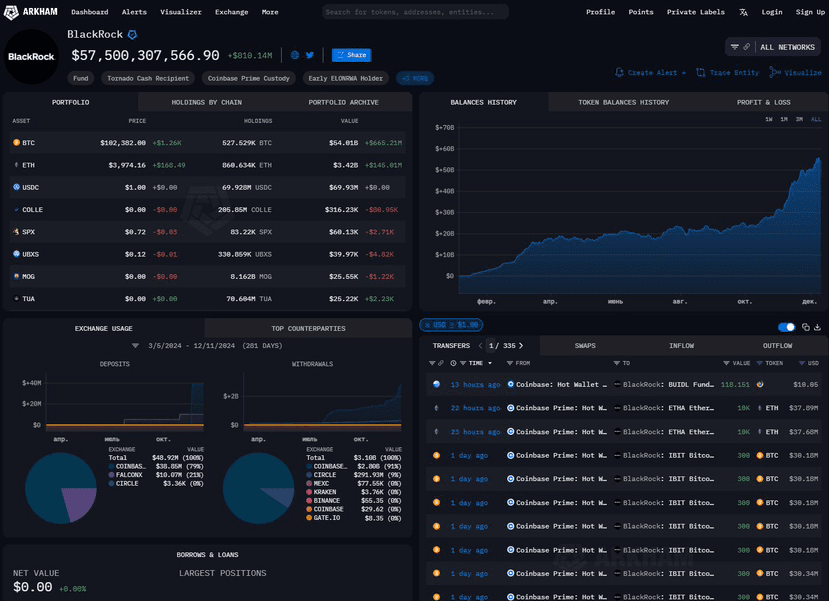Click the USDC coin icon in portfolio
Screen dimensions: 829x601
pos(16,187)
